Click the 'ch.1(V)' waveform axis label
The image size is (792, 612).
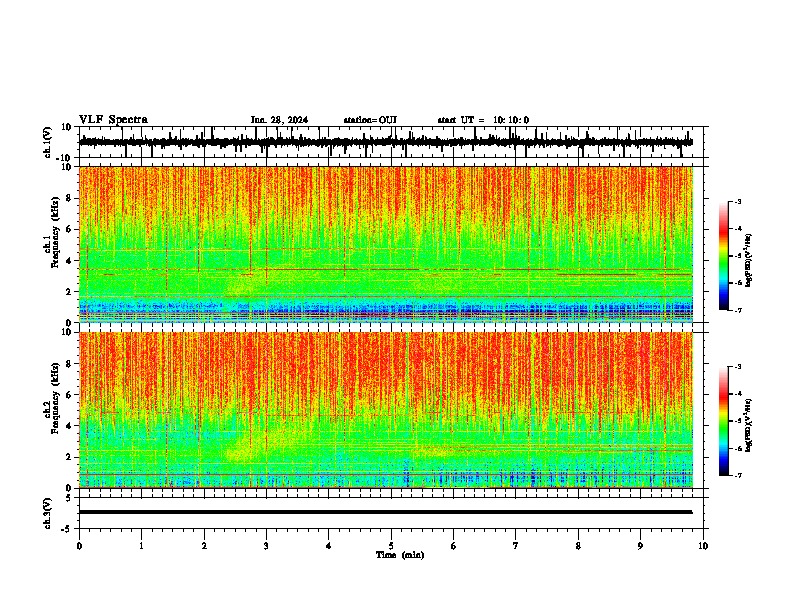coord(48,142)
